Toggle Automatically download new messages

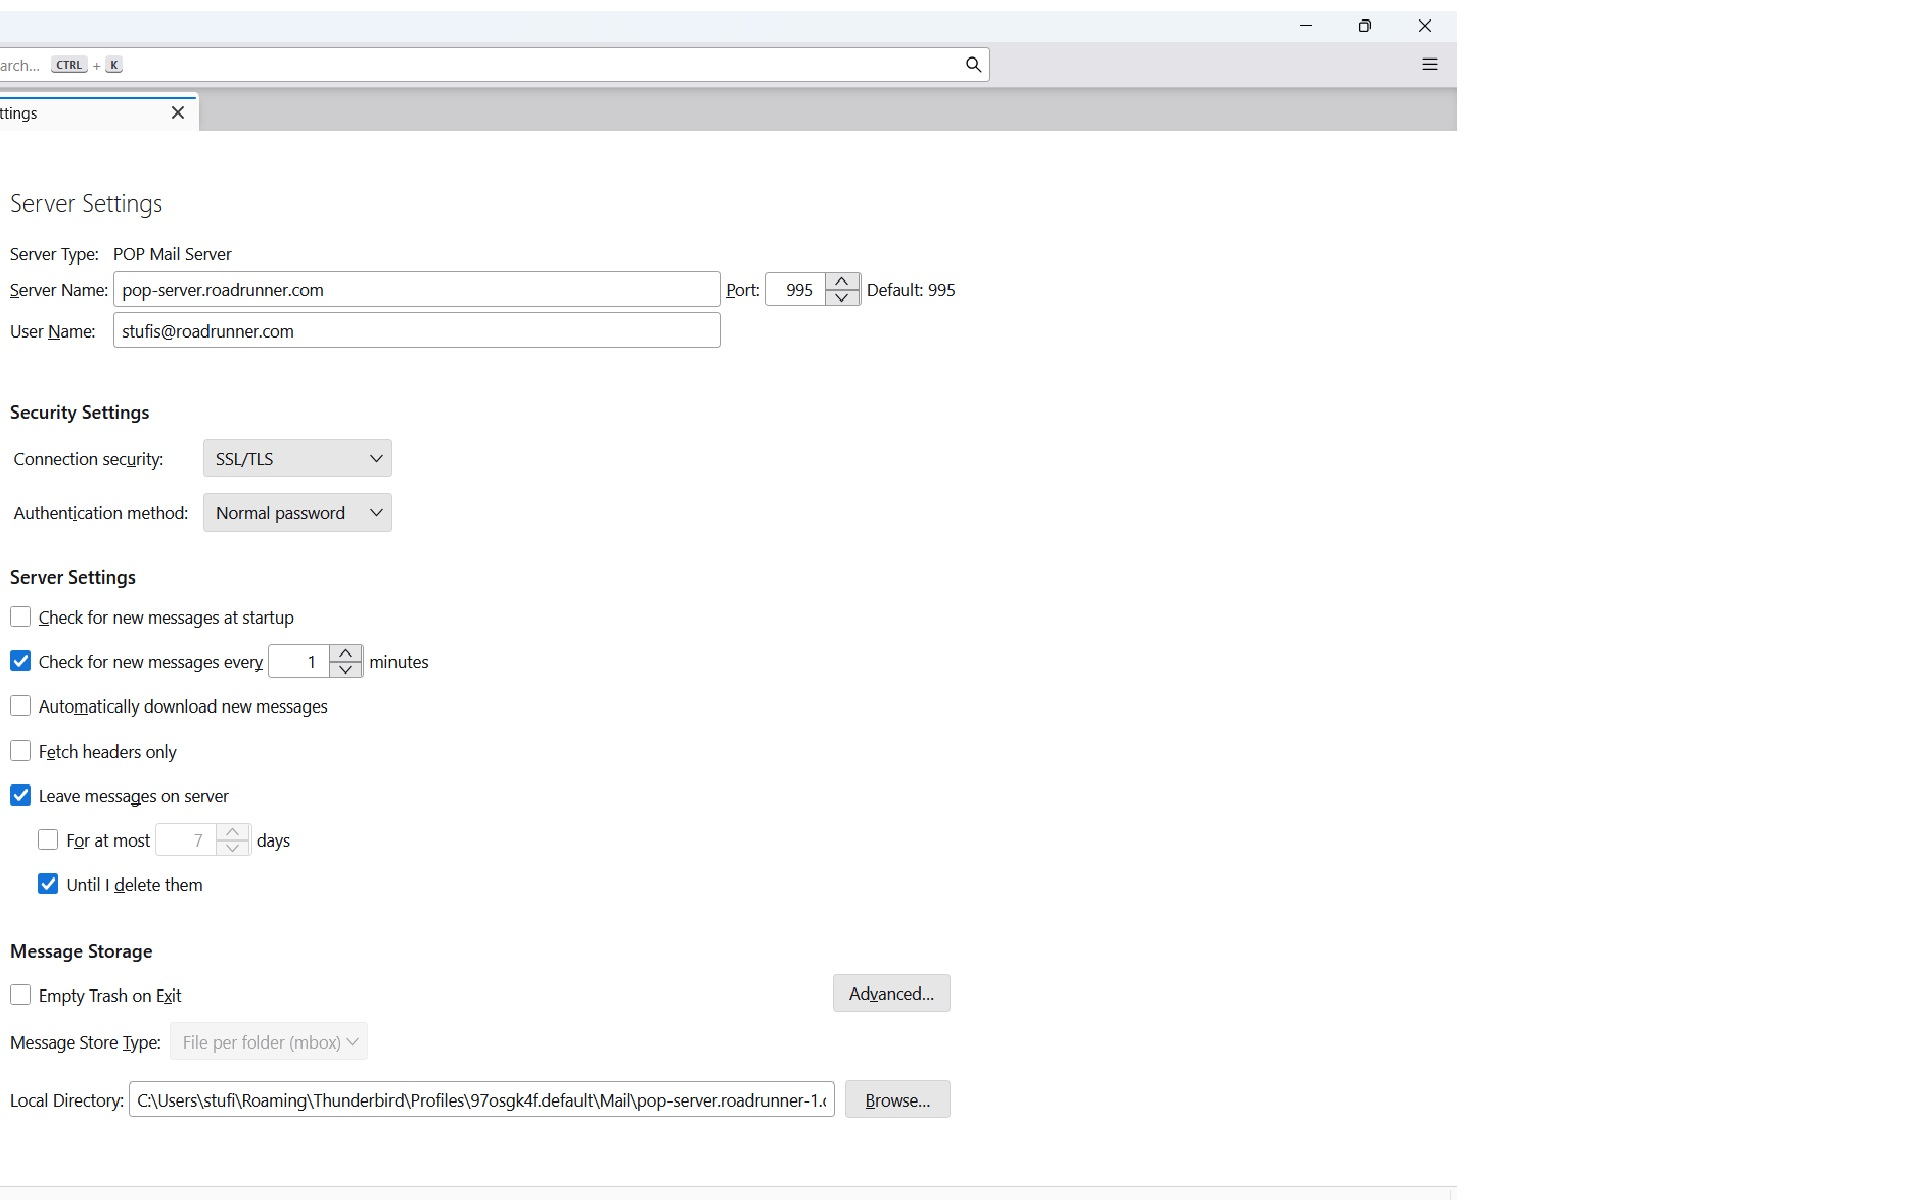tap(21, 706)
